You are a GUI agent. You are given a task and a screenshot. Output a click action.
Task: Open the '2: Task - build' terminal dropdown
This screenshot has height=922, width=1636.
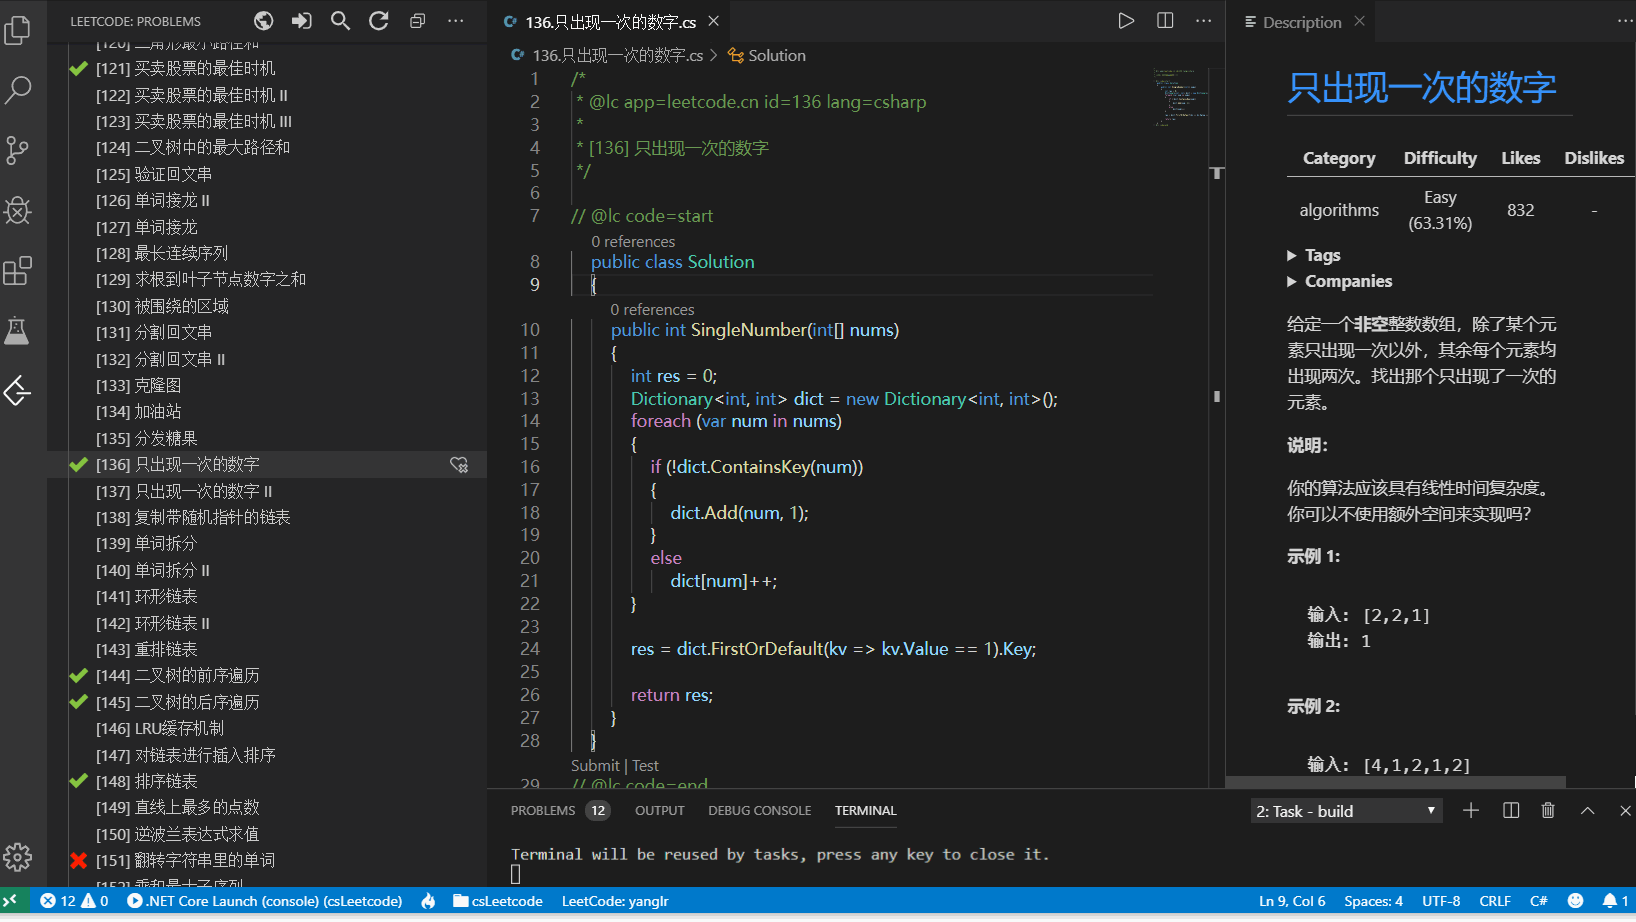[1345, 810]
